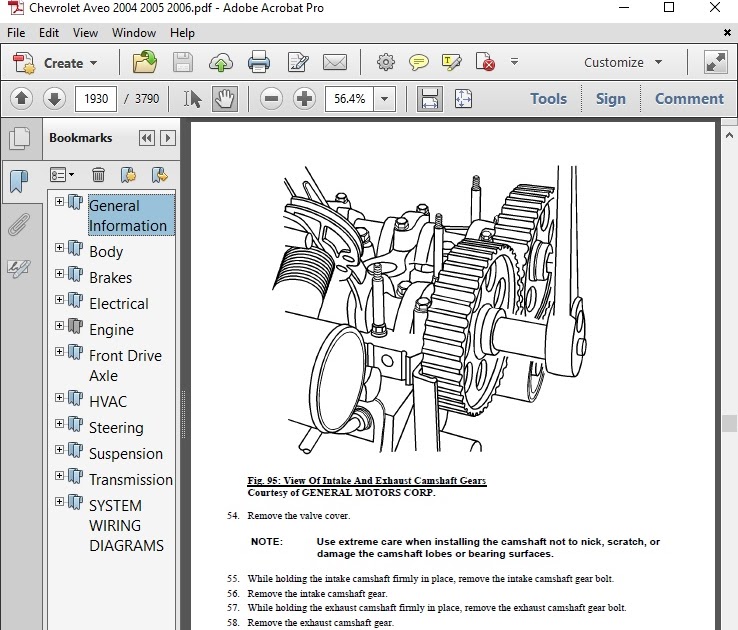Toggle fit one full page mode
This screenshot has width=738, height=630.
click(x=463, y=99)
